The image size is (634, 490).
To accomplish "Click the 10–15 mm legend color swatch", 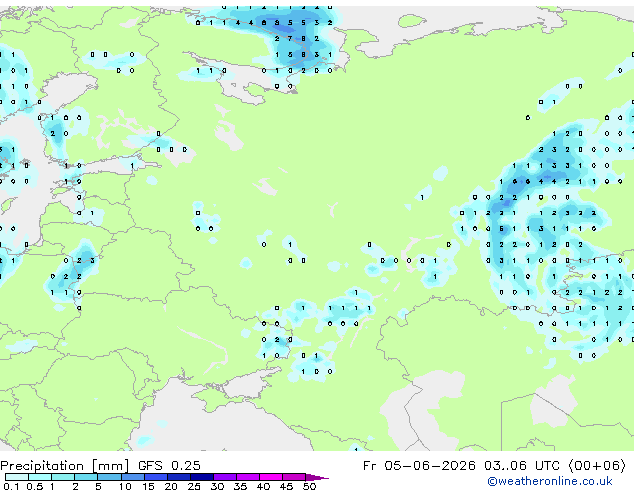I will click(x=133, y=477).
